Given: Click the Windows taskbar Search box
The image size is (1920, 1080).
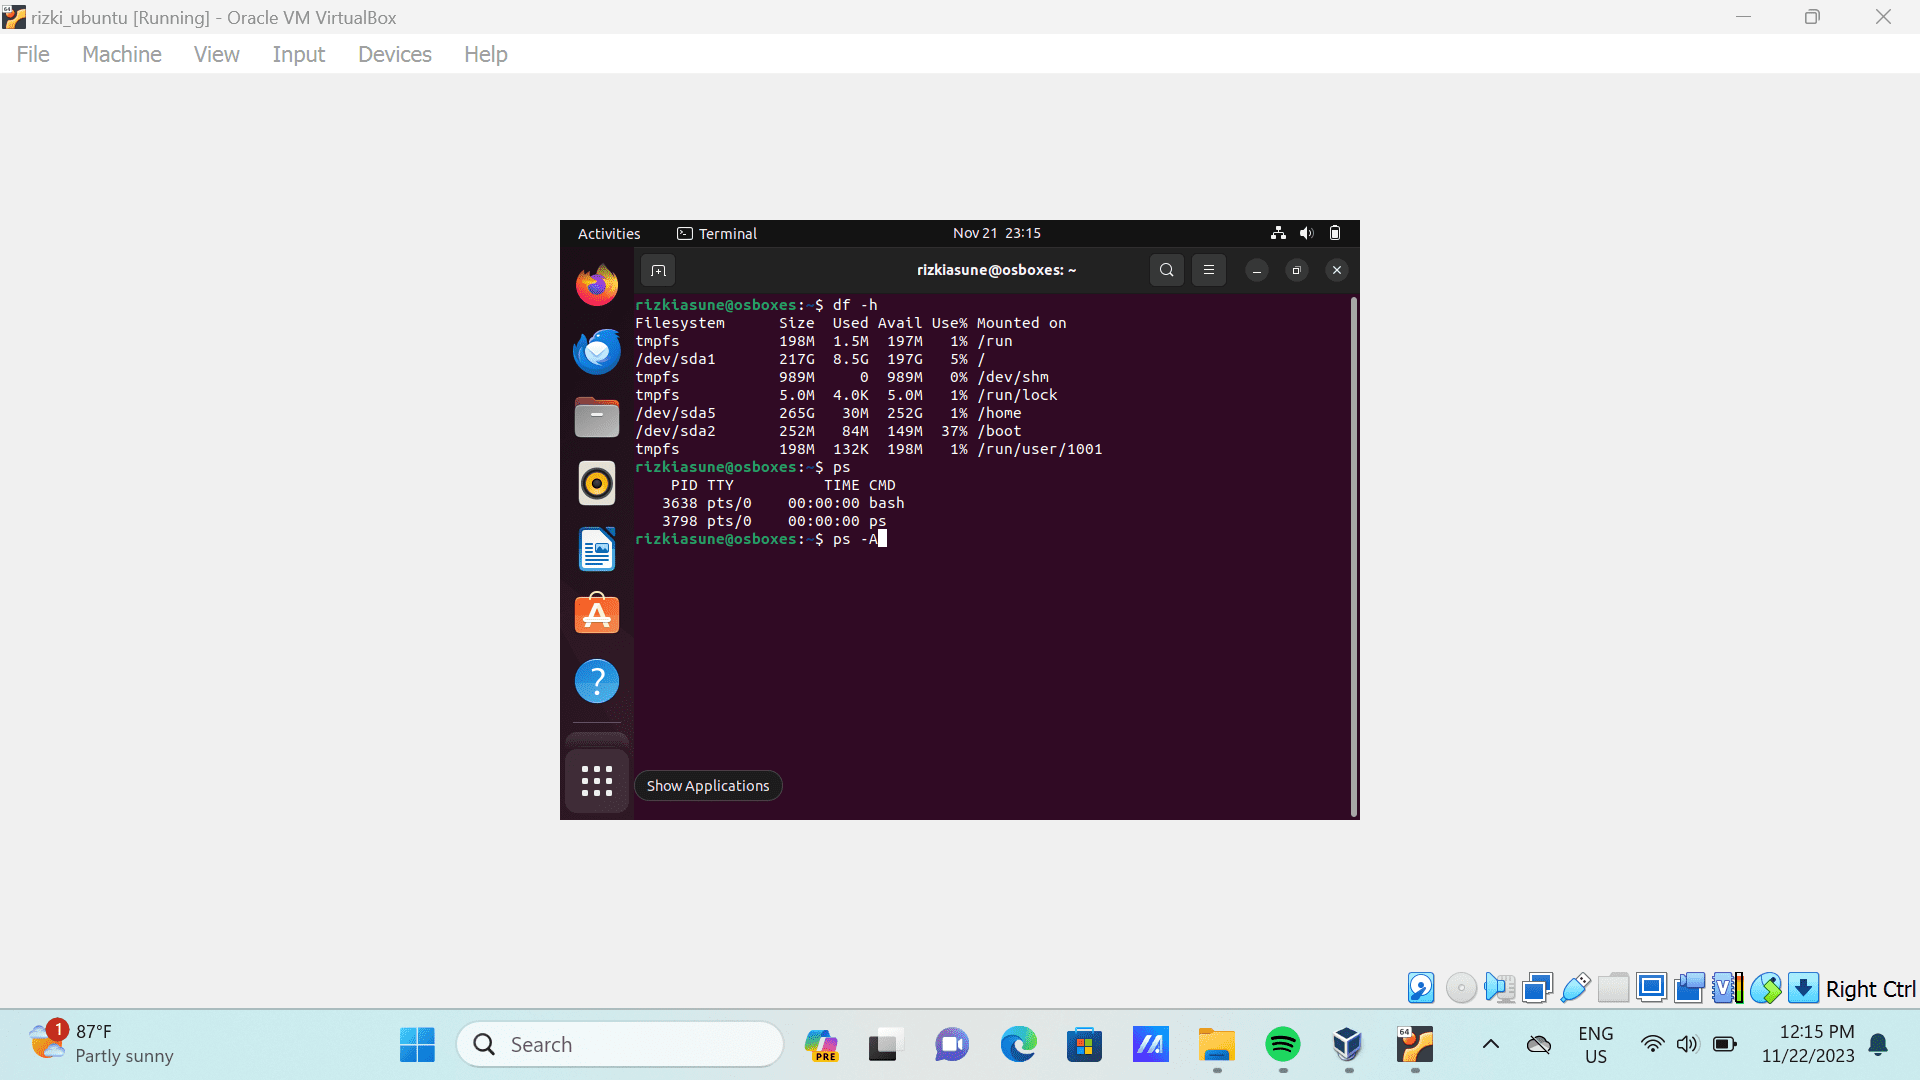Looking at the screenshot, I should pos(620,1045).
